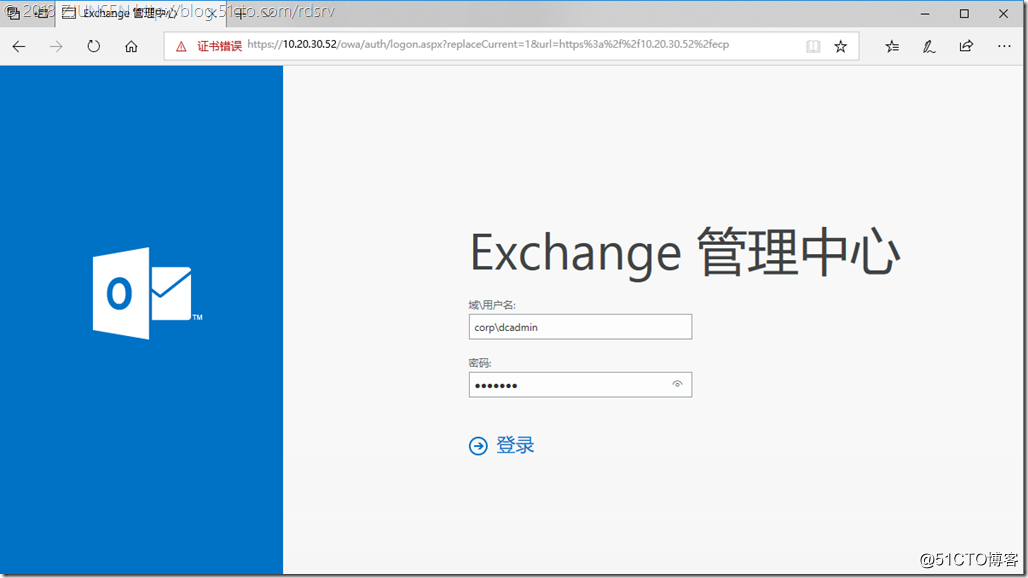Close the browser window
The image size is (1028, 578).
(1003, 13)
